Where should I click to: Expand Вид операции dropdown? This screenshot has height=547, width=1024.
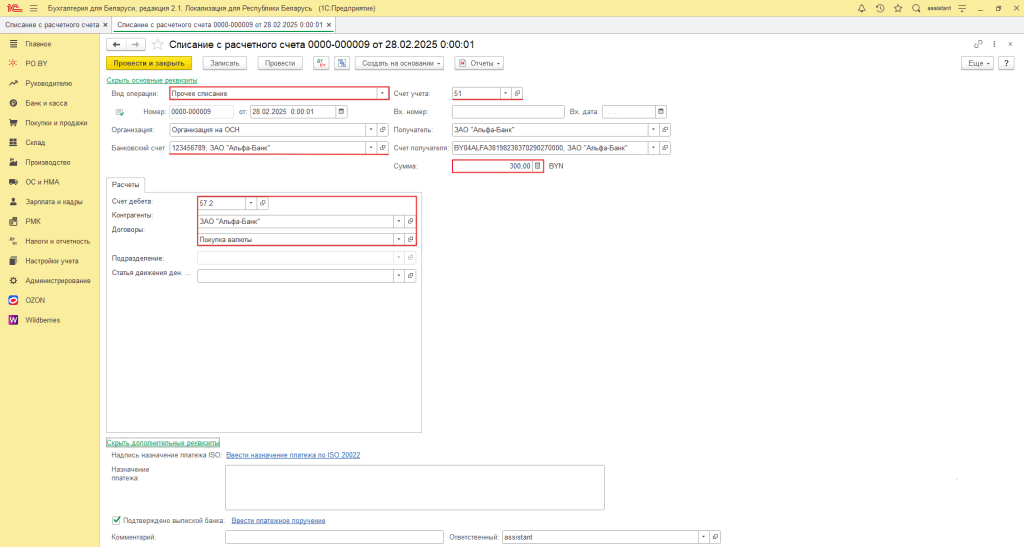tap(382, 93)
